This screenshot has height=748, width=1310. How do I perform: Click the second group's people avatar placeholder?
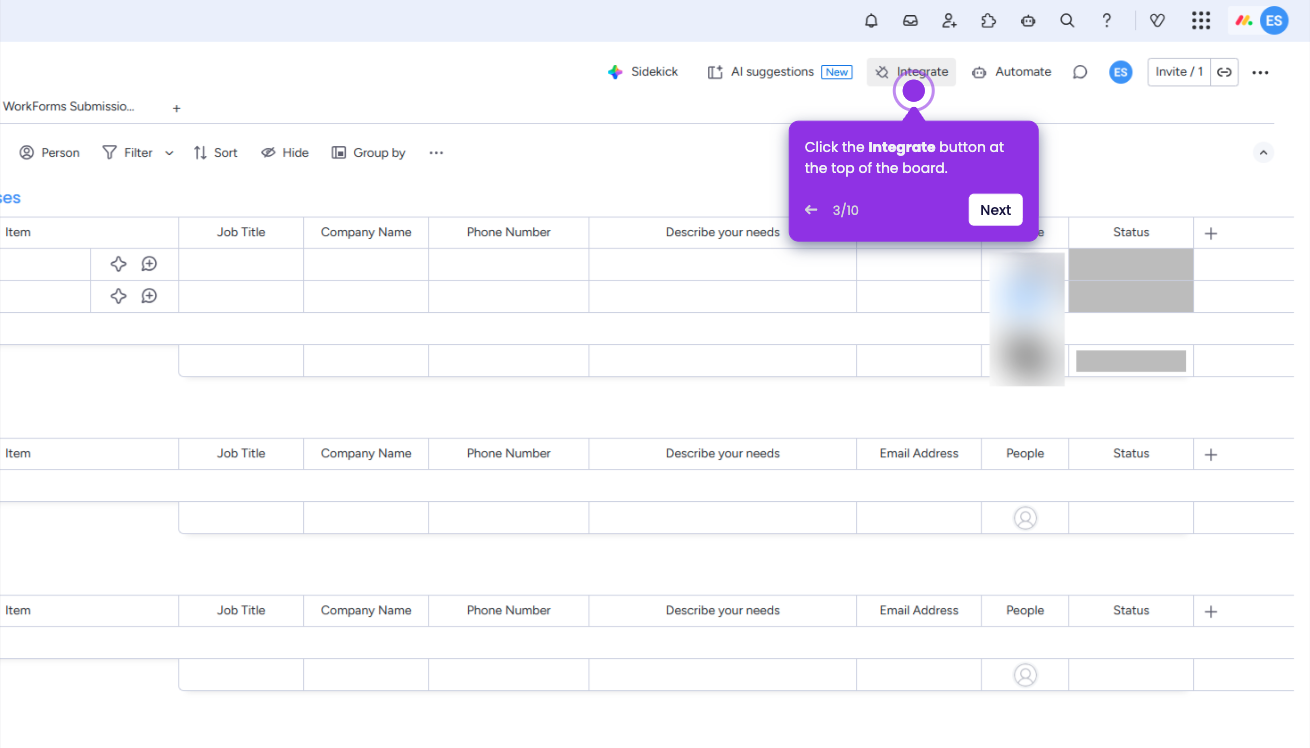[1025, 518]
